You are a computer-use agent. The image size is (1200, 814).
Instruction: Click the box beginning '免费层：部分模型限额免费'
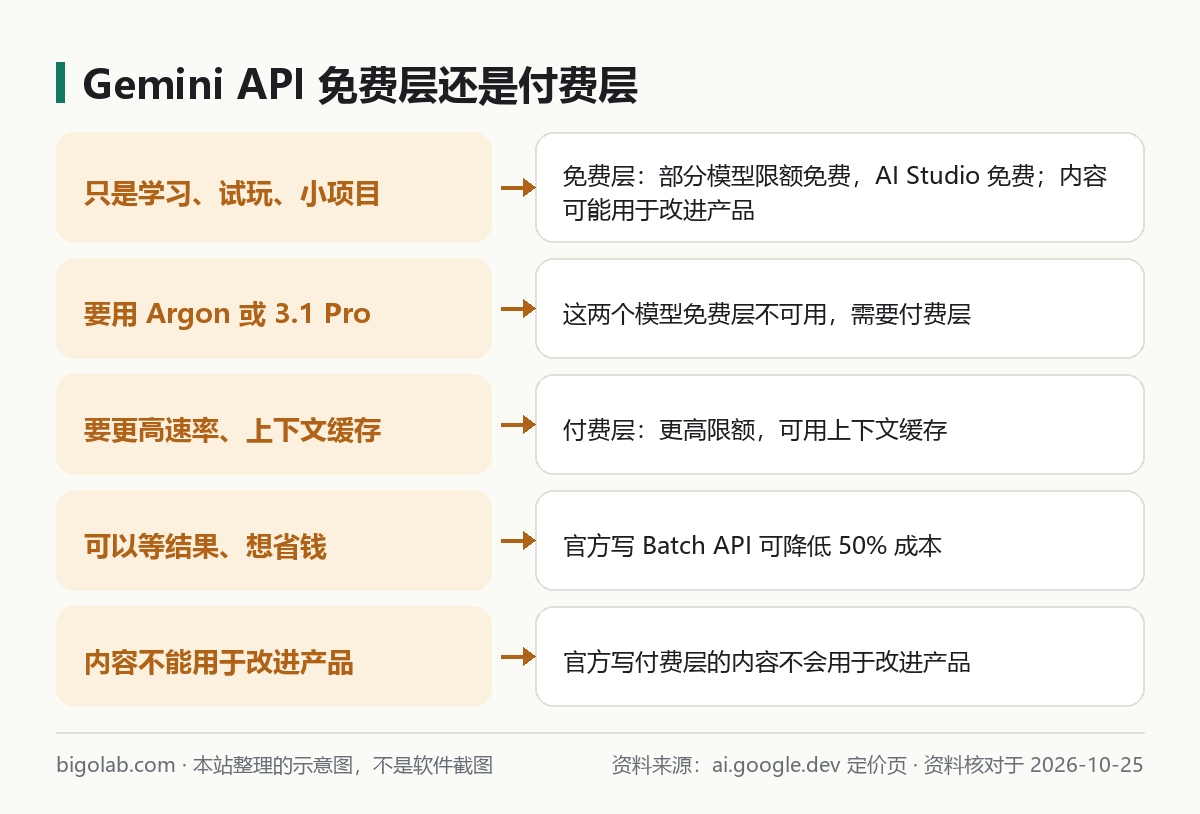(840, 187)
